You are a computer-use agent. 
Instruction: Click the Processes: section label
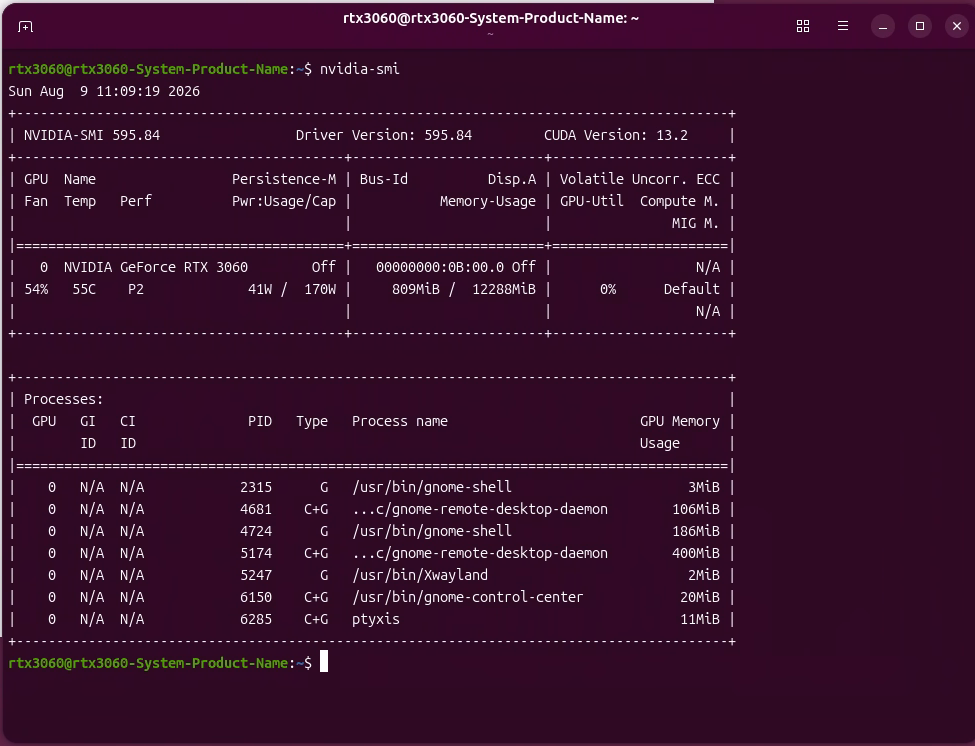(63, 400)
